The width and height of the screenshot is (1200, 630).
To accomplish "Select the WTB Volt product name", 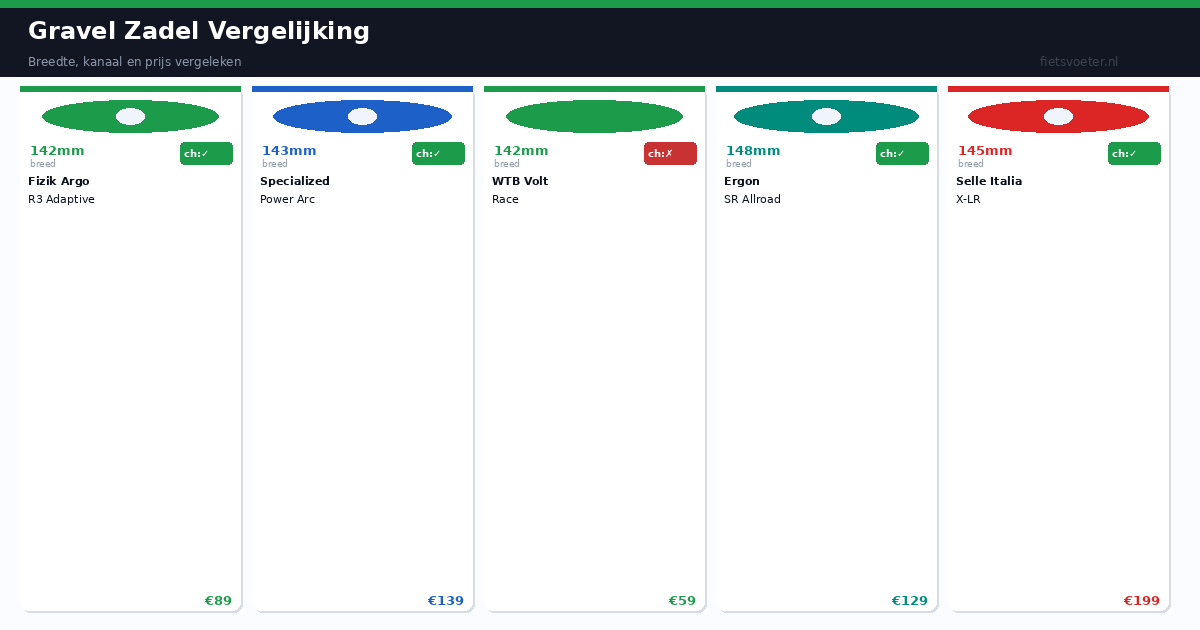I will [520, 181].
